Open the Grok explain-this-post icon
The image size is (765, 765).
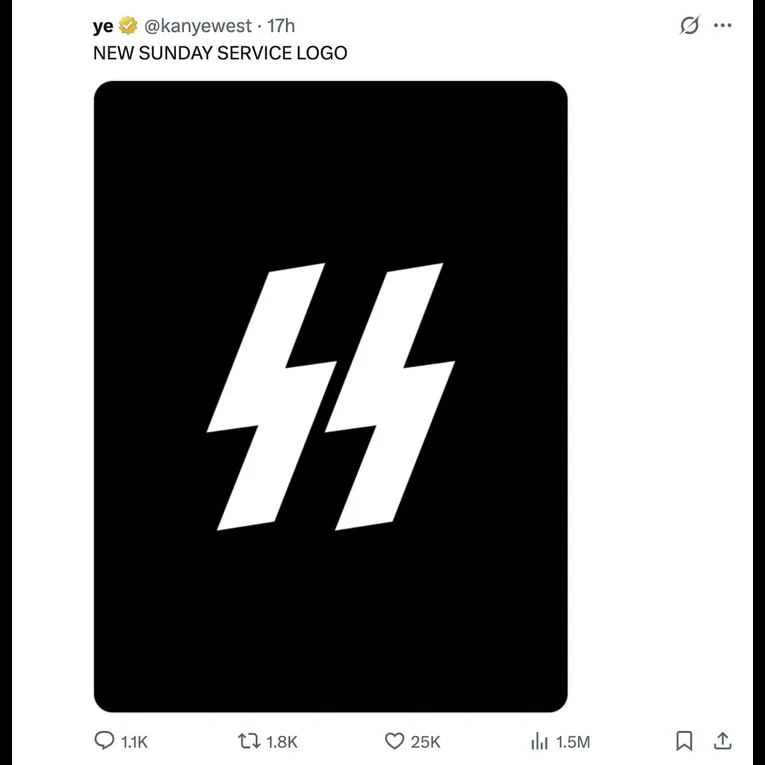(689, 26)
